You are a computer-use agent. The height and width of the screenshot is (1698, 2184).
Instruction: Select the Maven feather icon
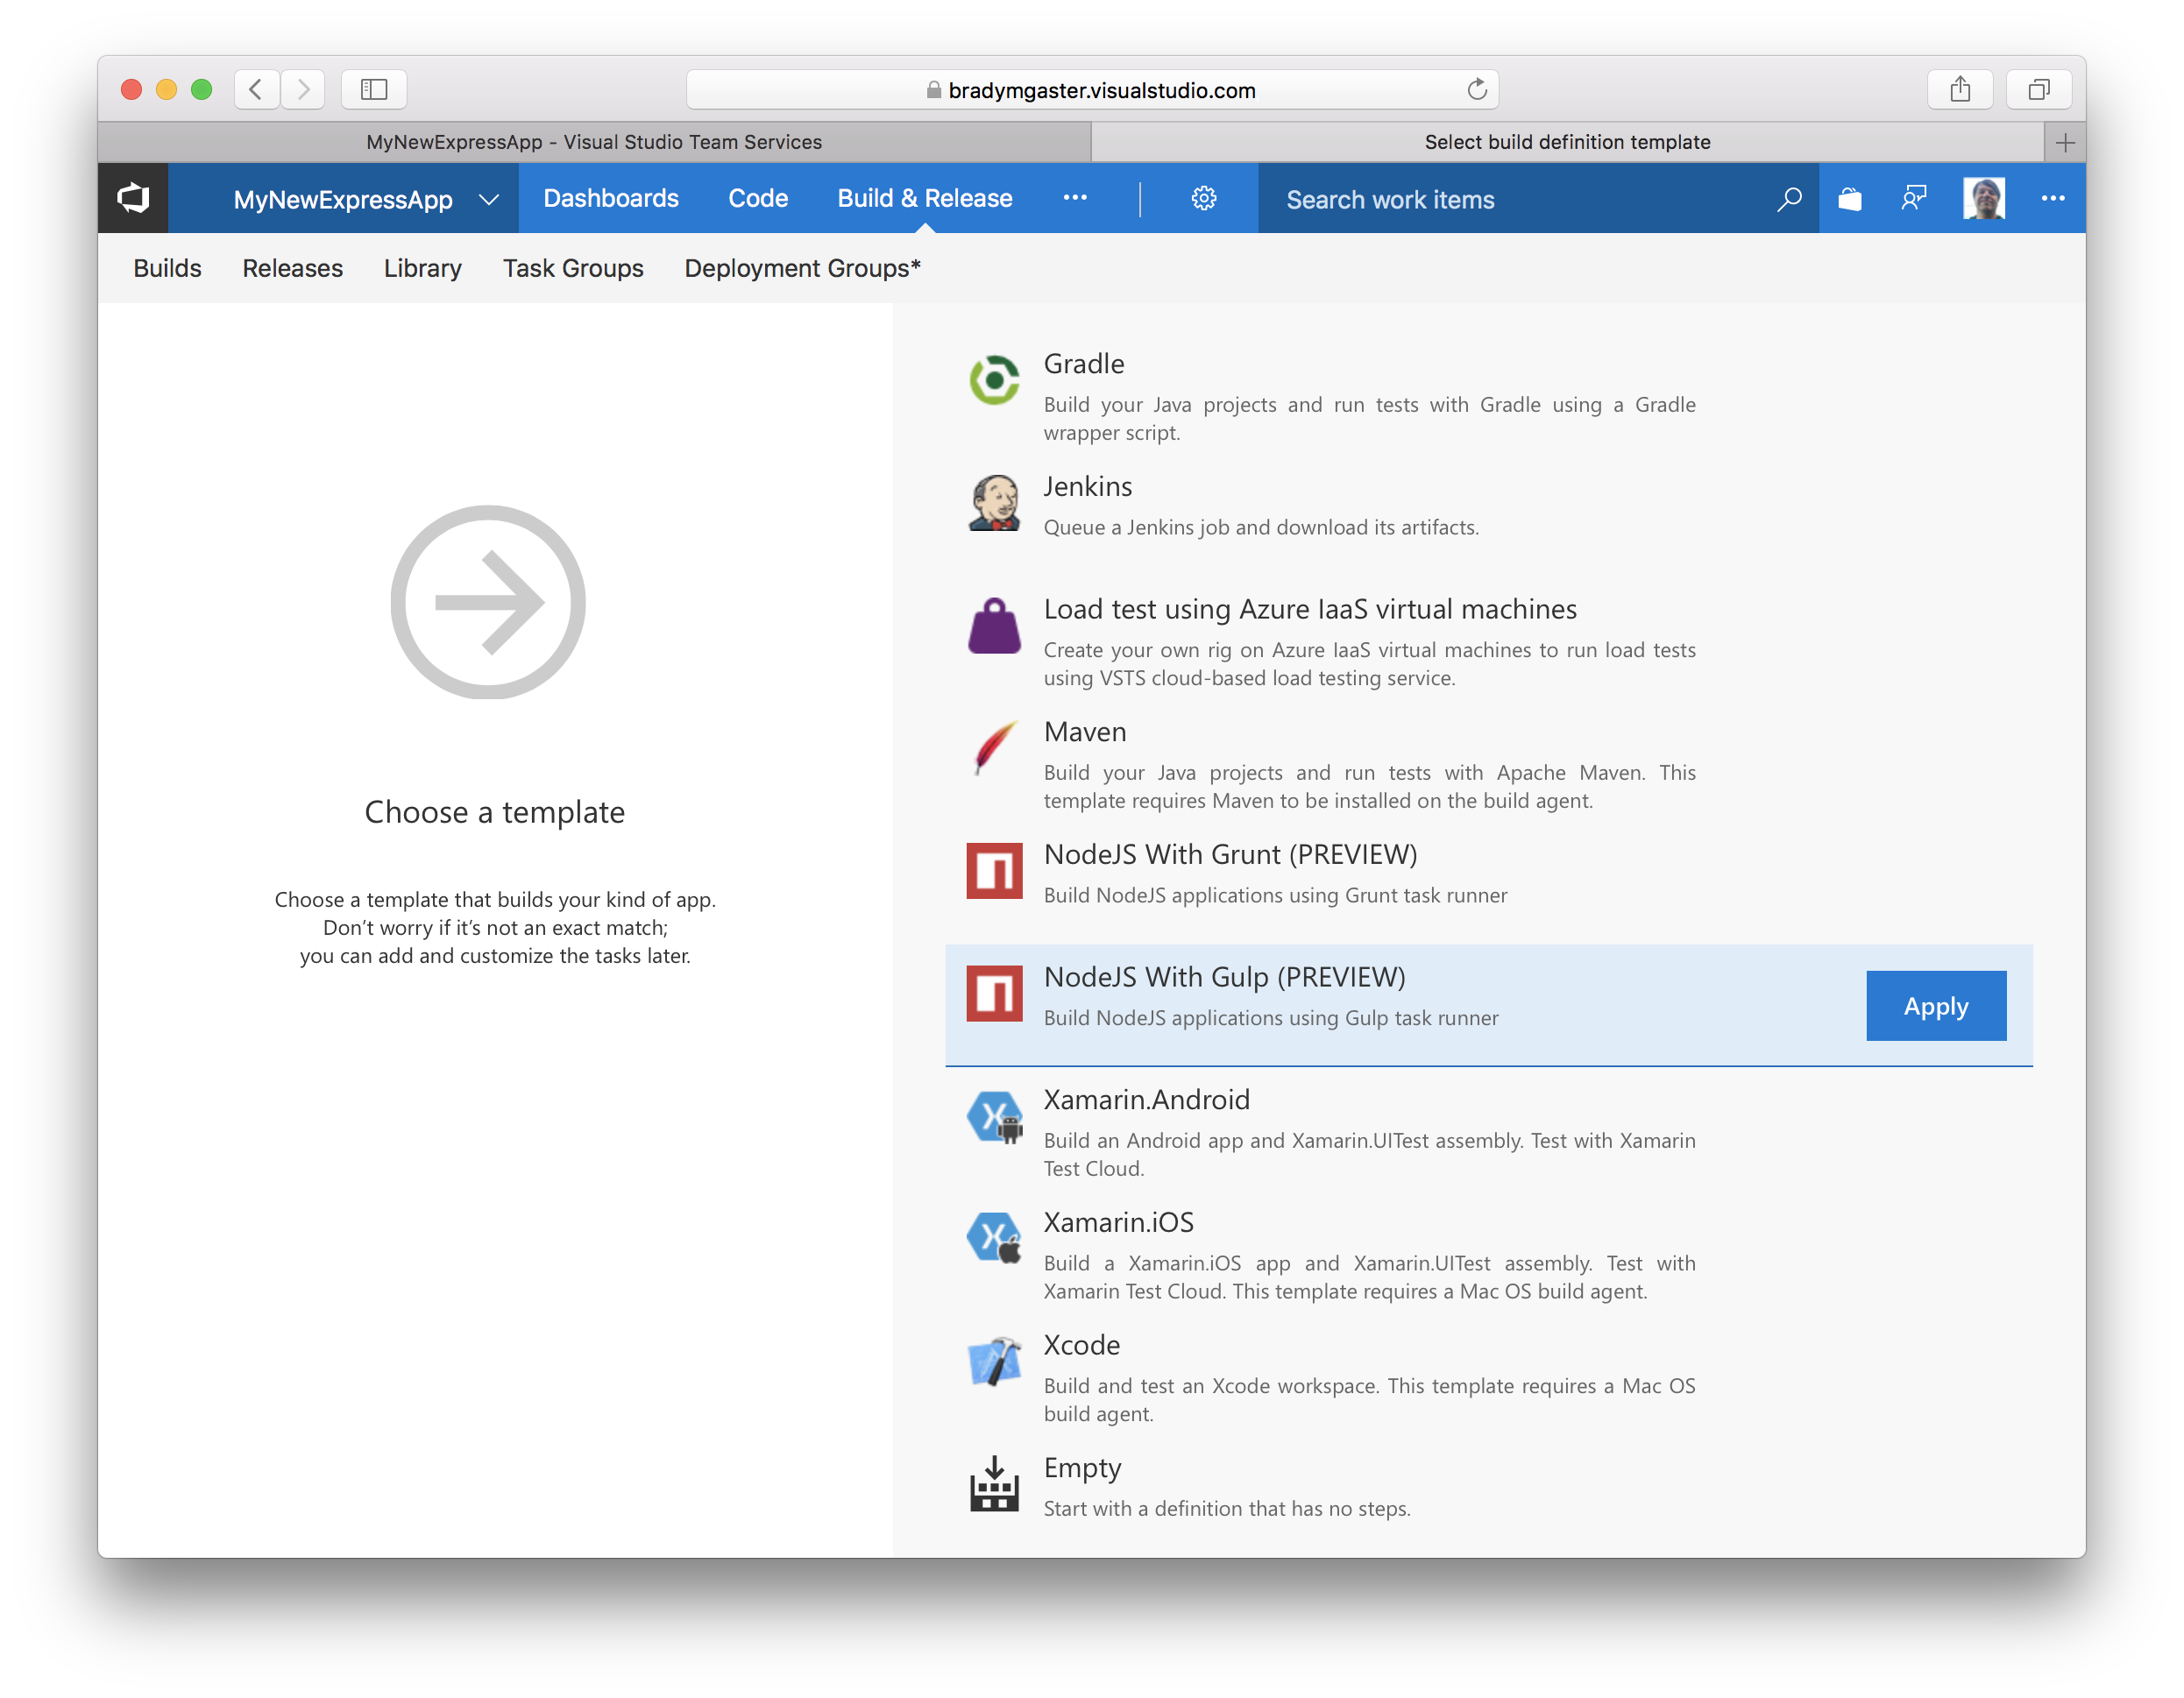click(x=994, y=748)
